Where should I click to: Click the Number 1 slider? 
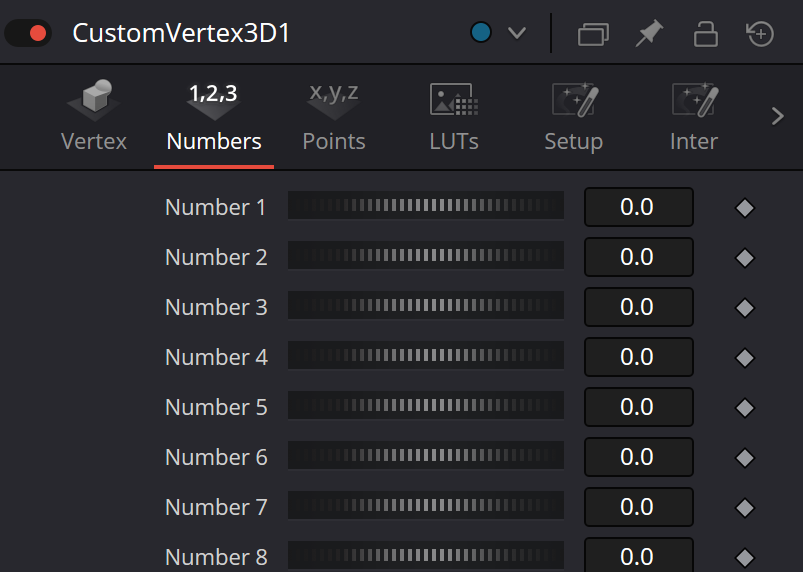coord(426,205)
